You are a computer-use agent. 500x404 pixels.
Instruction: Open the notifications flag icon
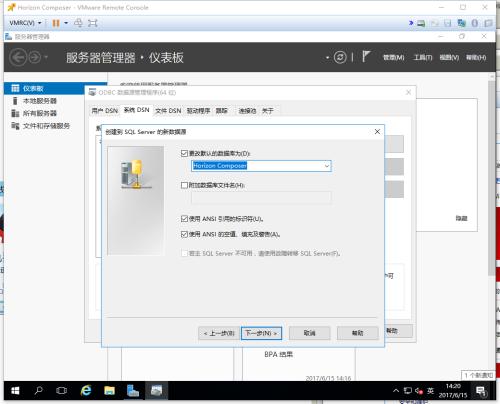point(366,57)
